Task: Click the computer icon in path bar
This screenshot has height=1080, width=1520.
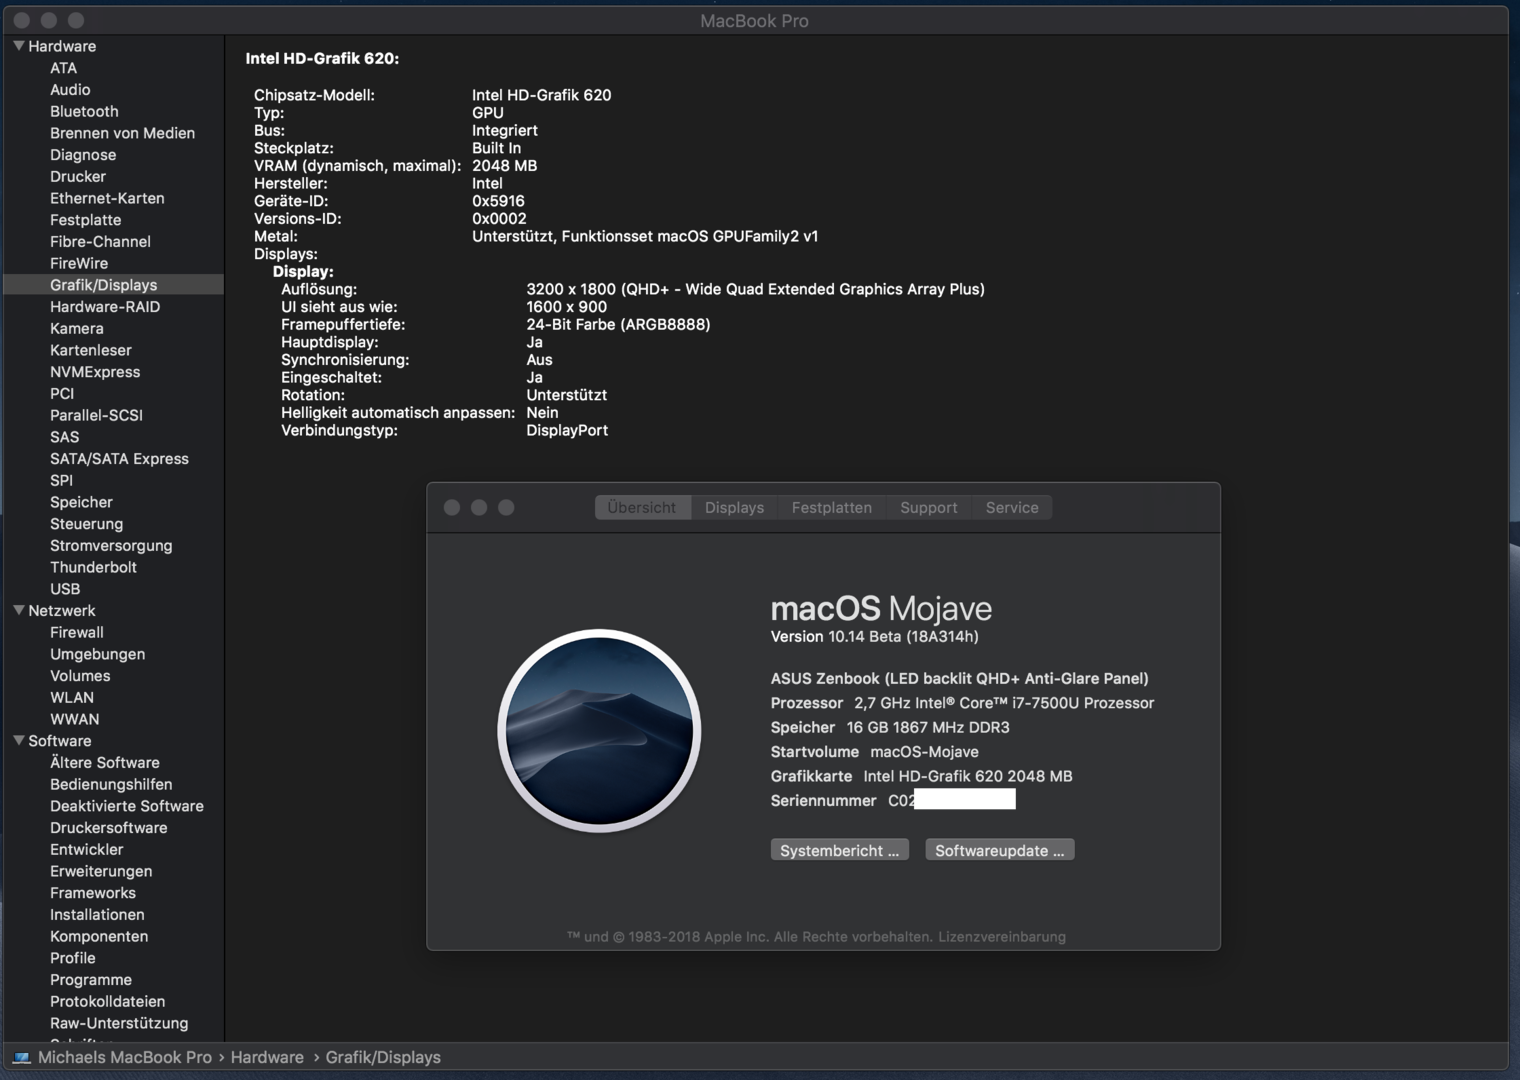Action: pyautogui.click(x=22, y=1057)
